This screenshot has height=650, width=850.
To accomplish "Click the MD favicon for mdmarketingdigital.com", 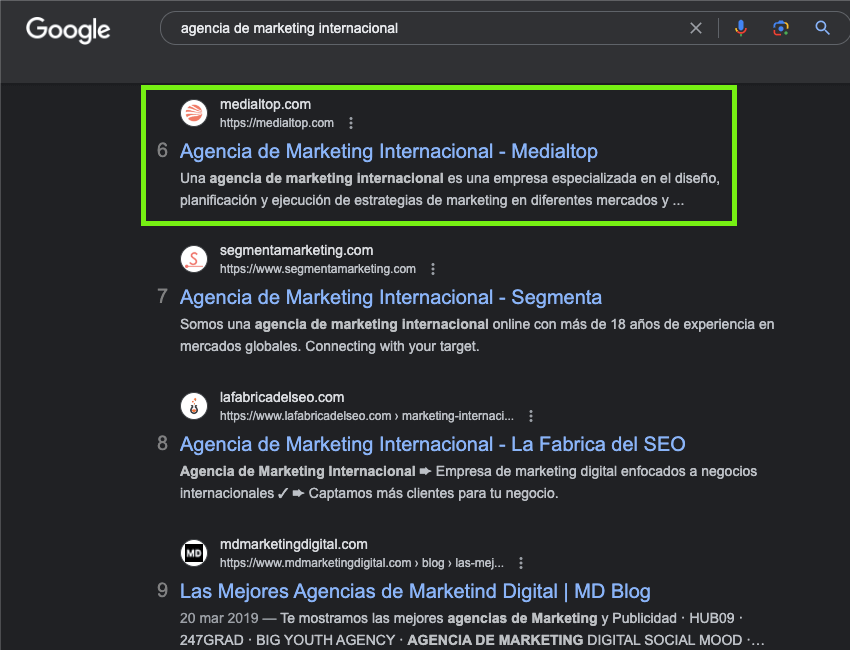I will click(x=193, y=552).
